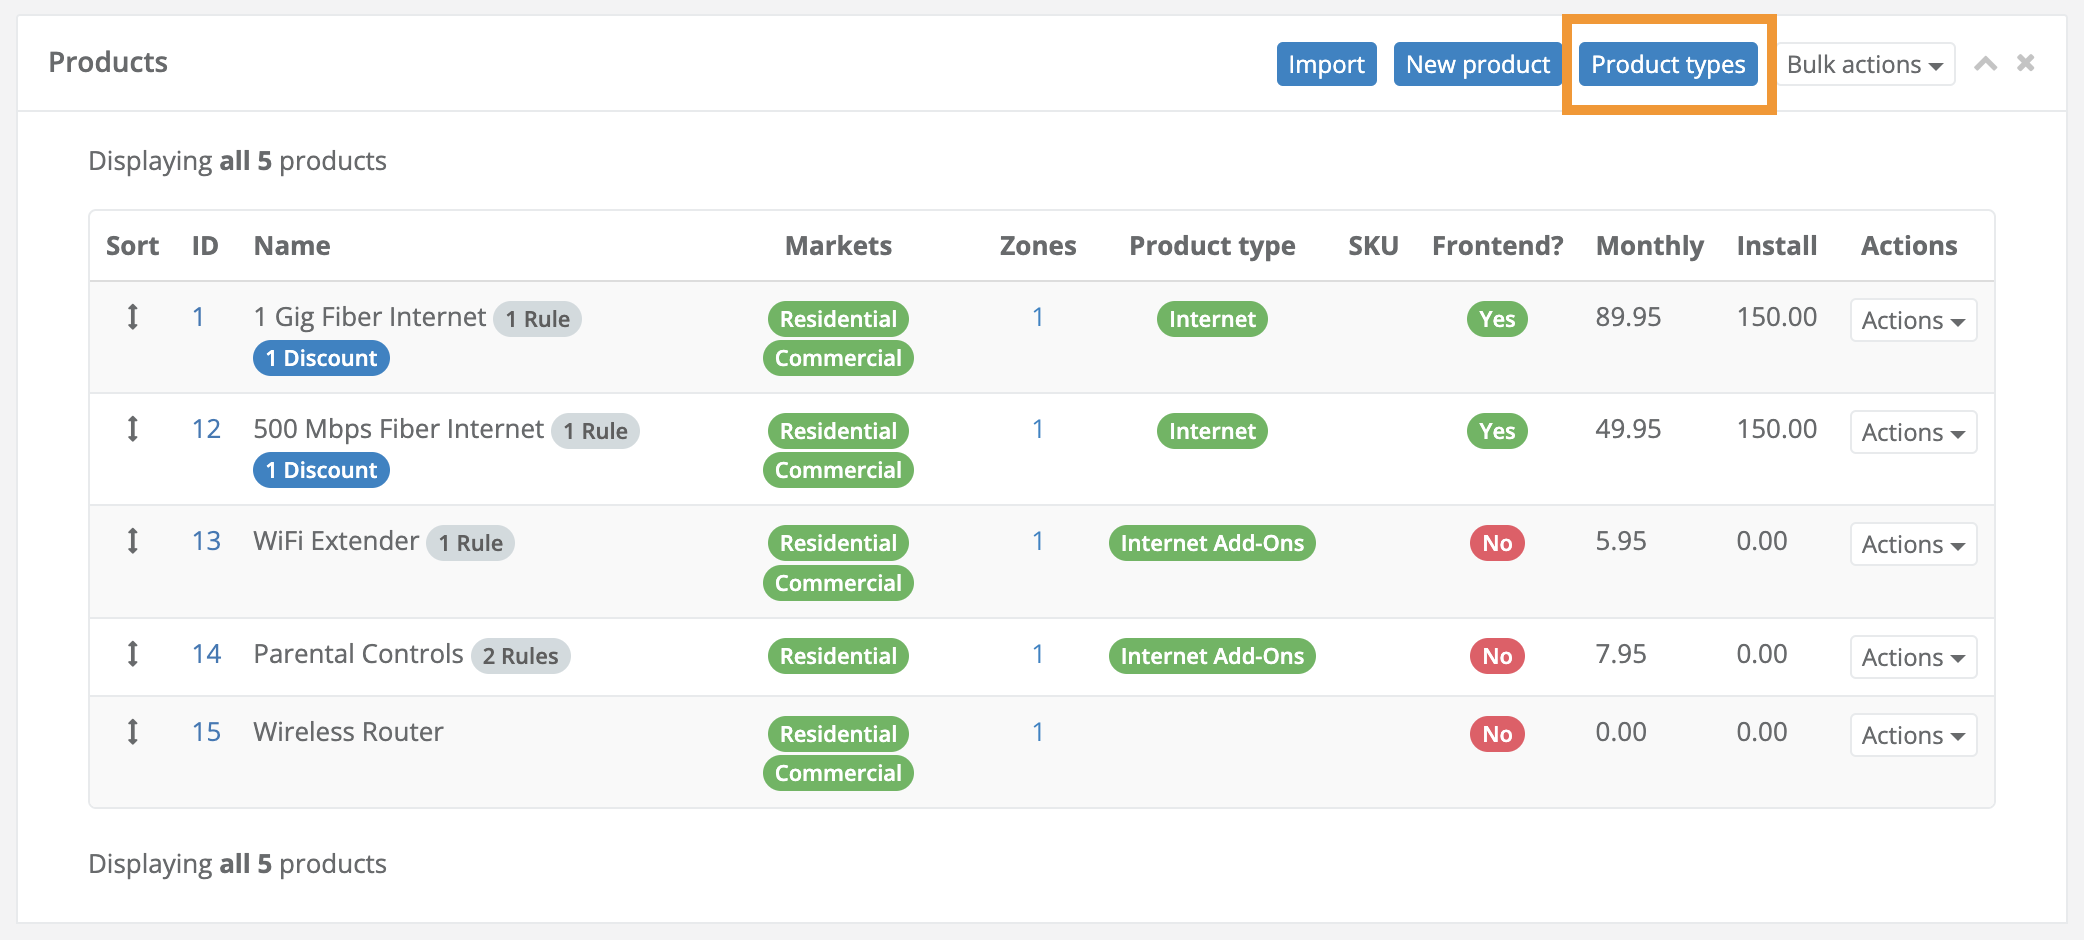Image resolution: width=2084 pixels, height=940 pixels.
Task: Click sort handle for Wireless Router row
Action: 132,733
